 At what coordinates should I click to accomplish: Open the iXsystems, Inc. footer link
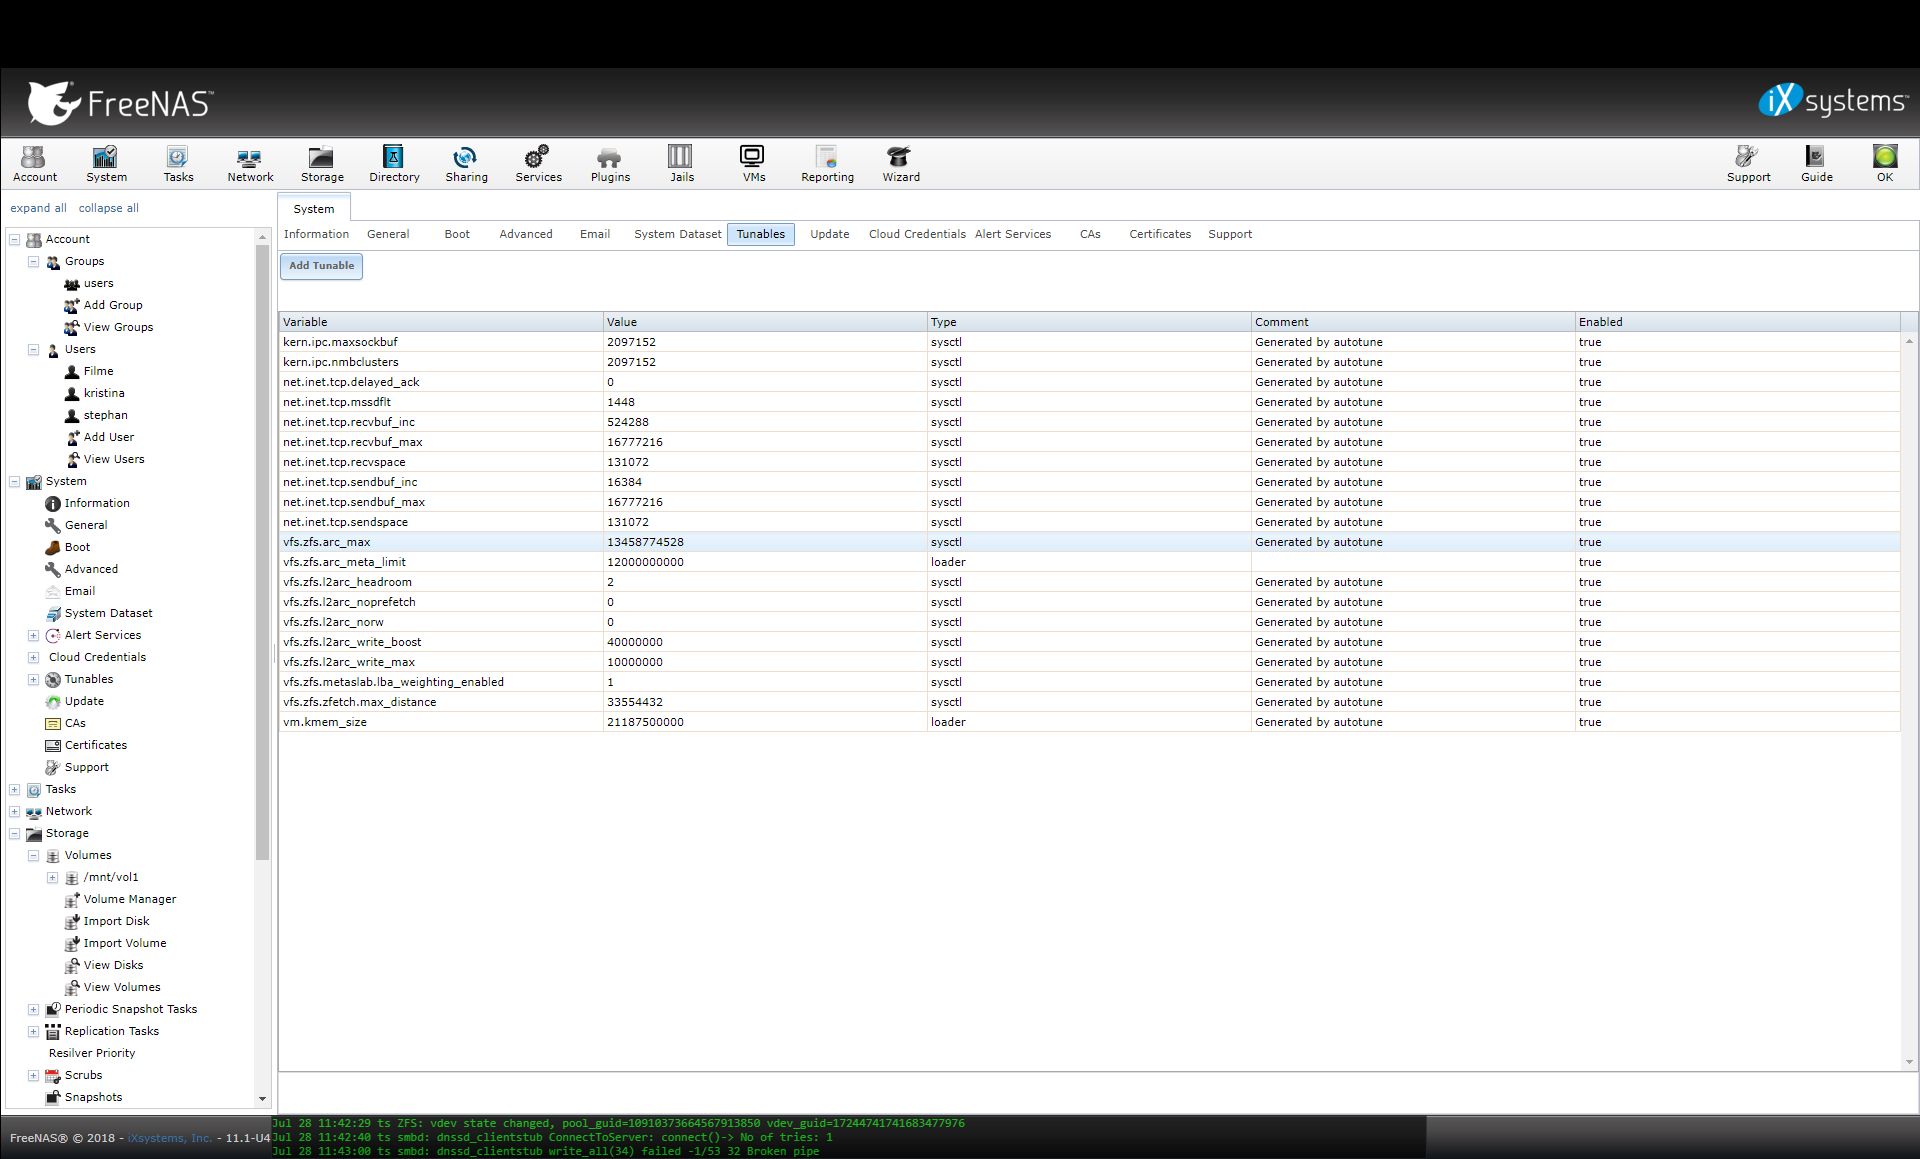click(169, 1138)
